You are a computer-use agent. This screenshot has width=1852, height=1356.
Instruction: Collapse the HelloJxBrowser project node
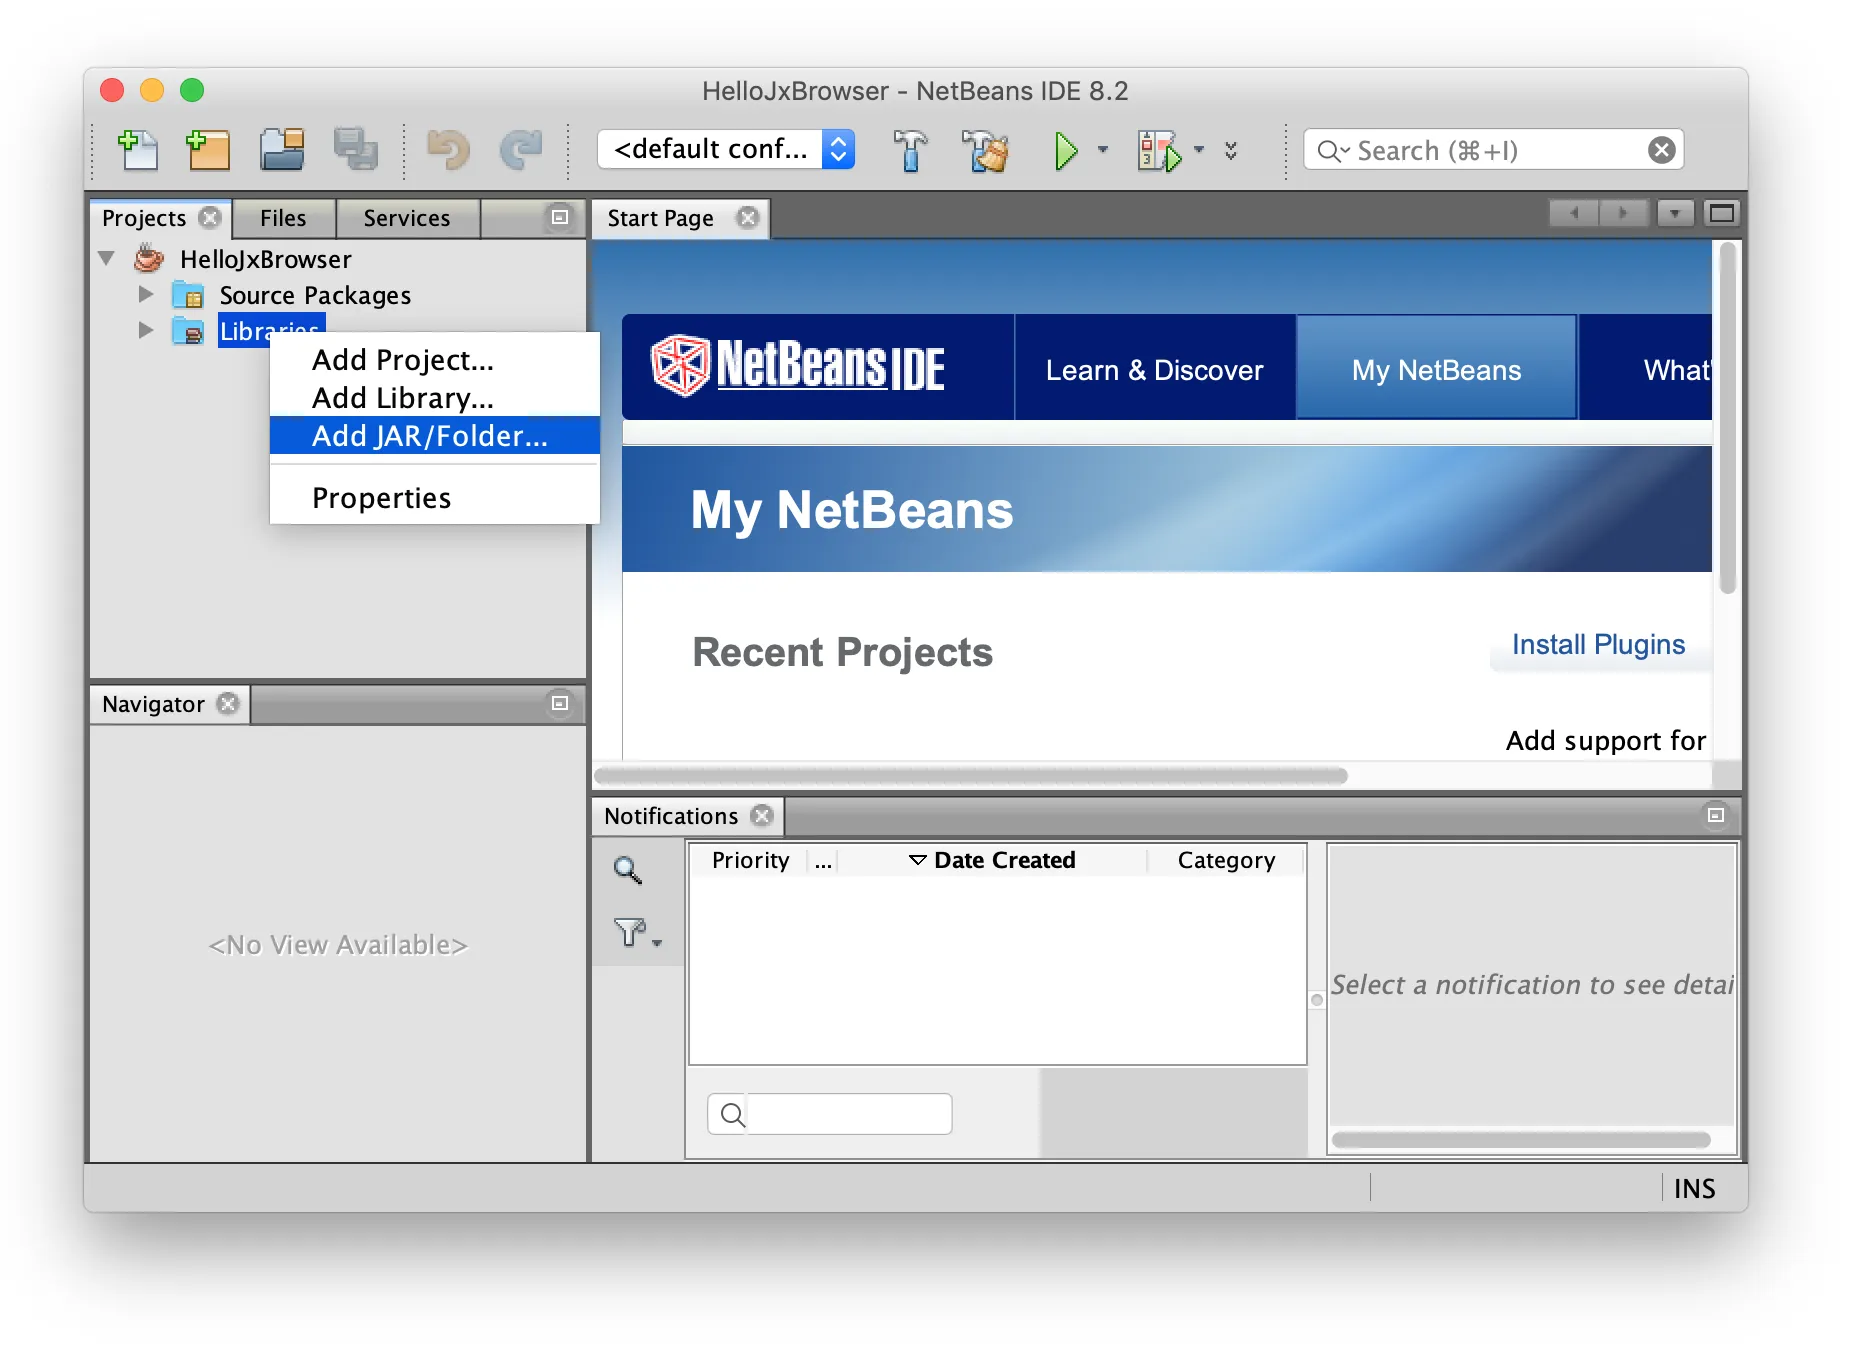[107, 259]
